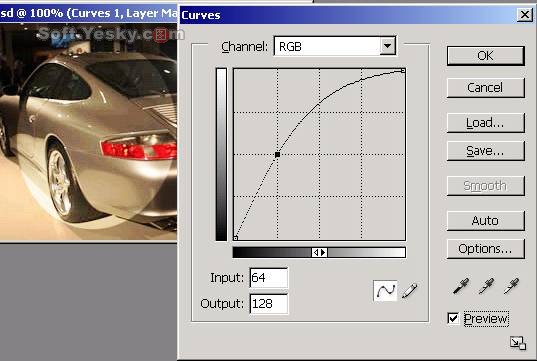
Task: Toggle the gradient direction arrows
Action: (319, 252)
